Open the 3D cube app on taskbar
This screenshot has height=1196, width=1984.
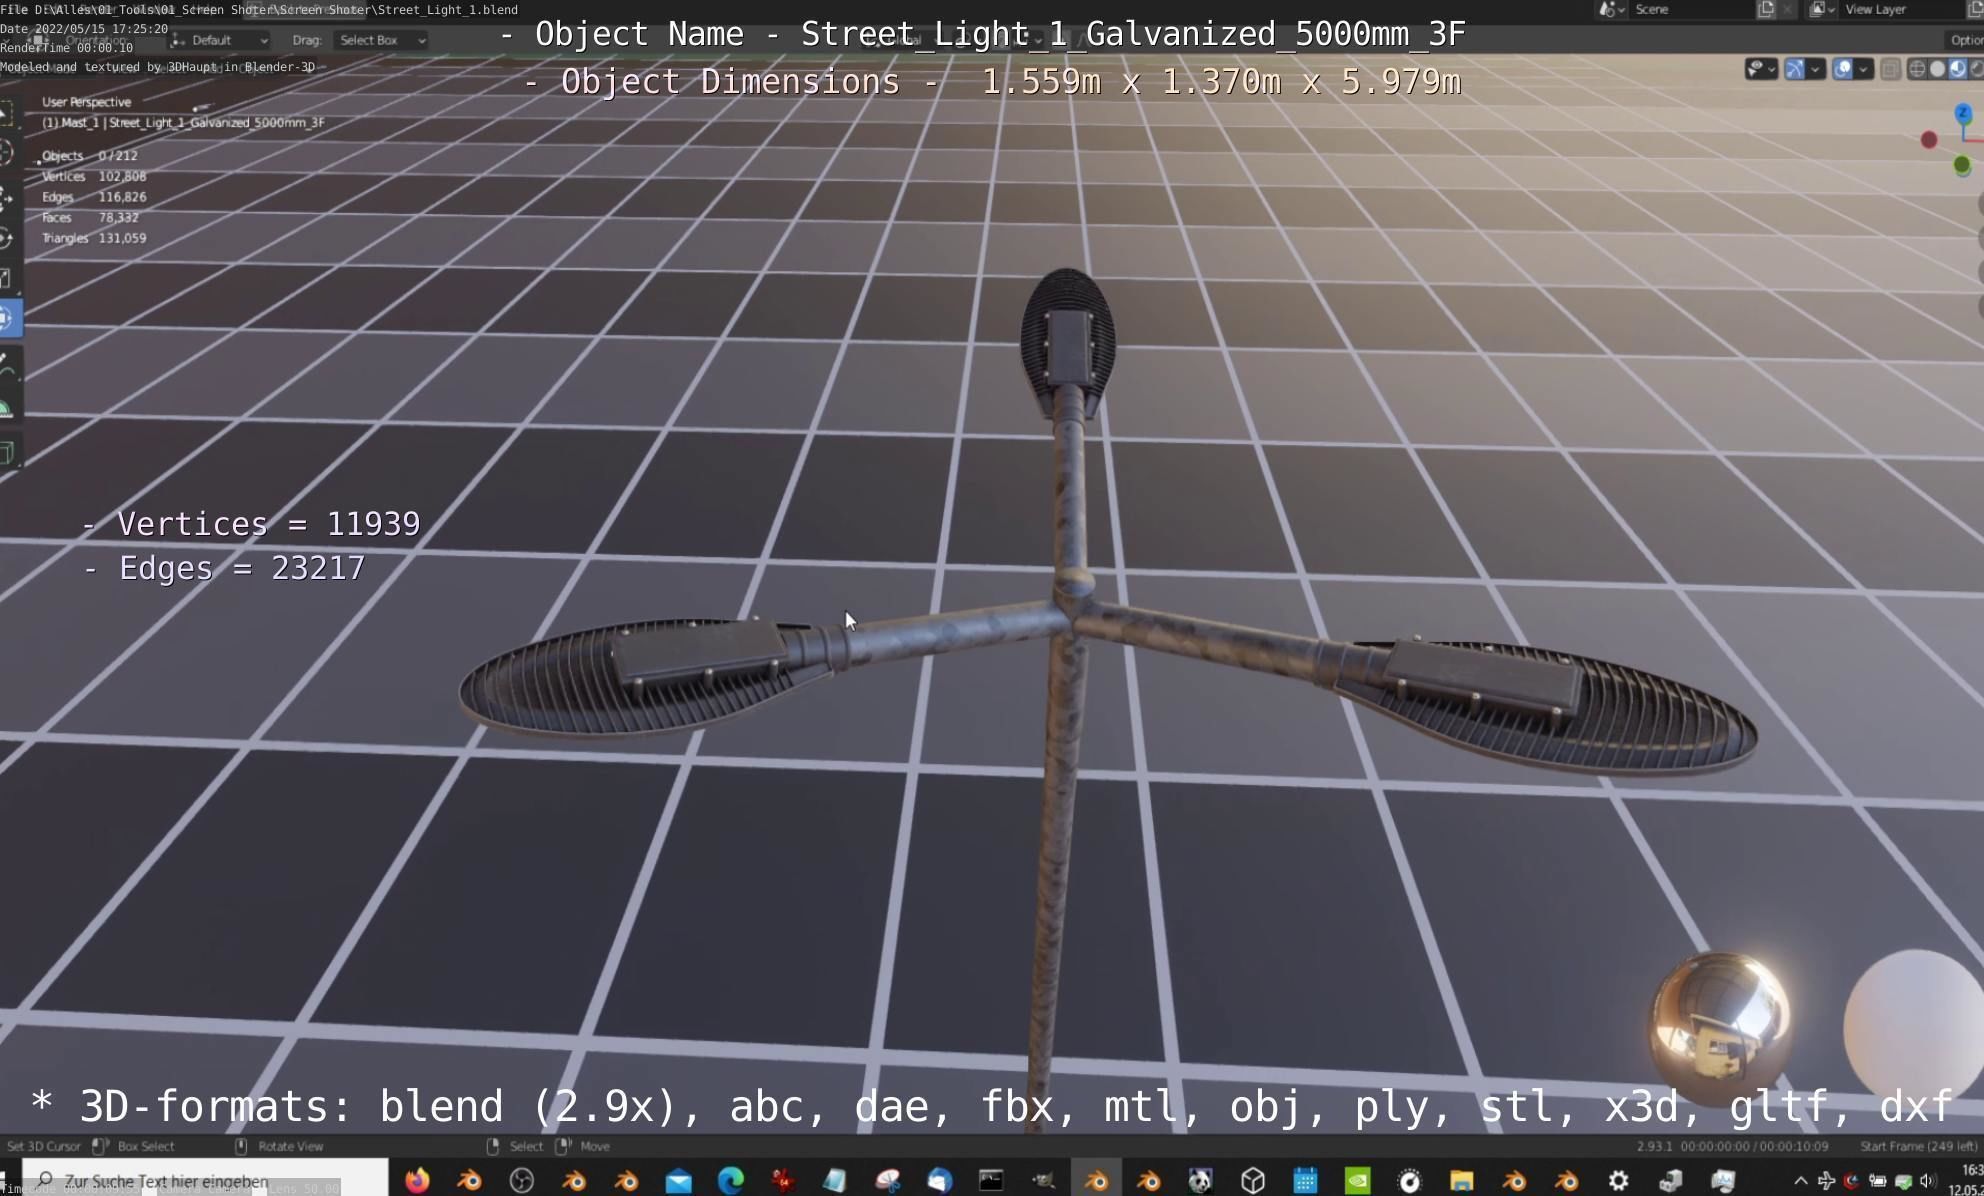click(1253, 1180)
